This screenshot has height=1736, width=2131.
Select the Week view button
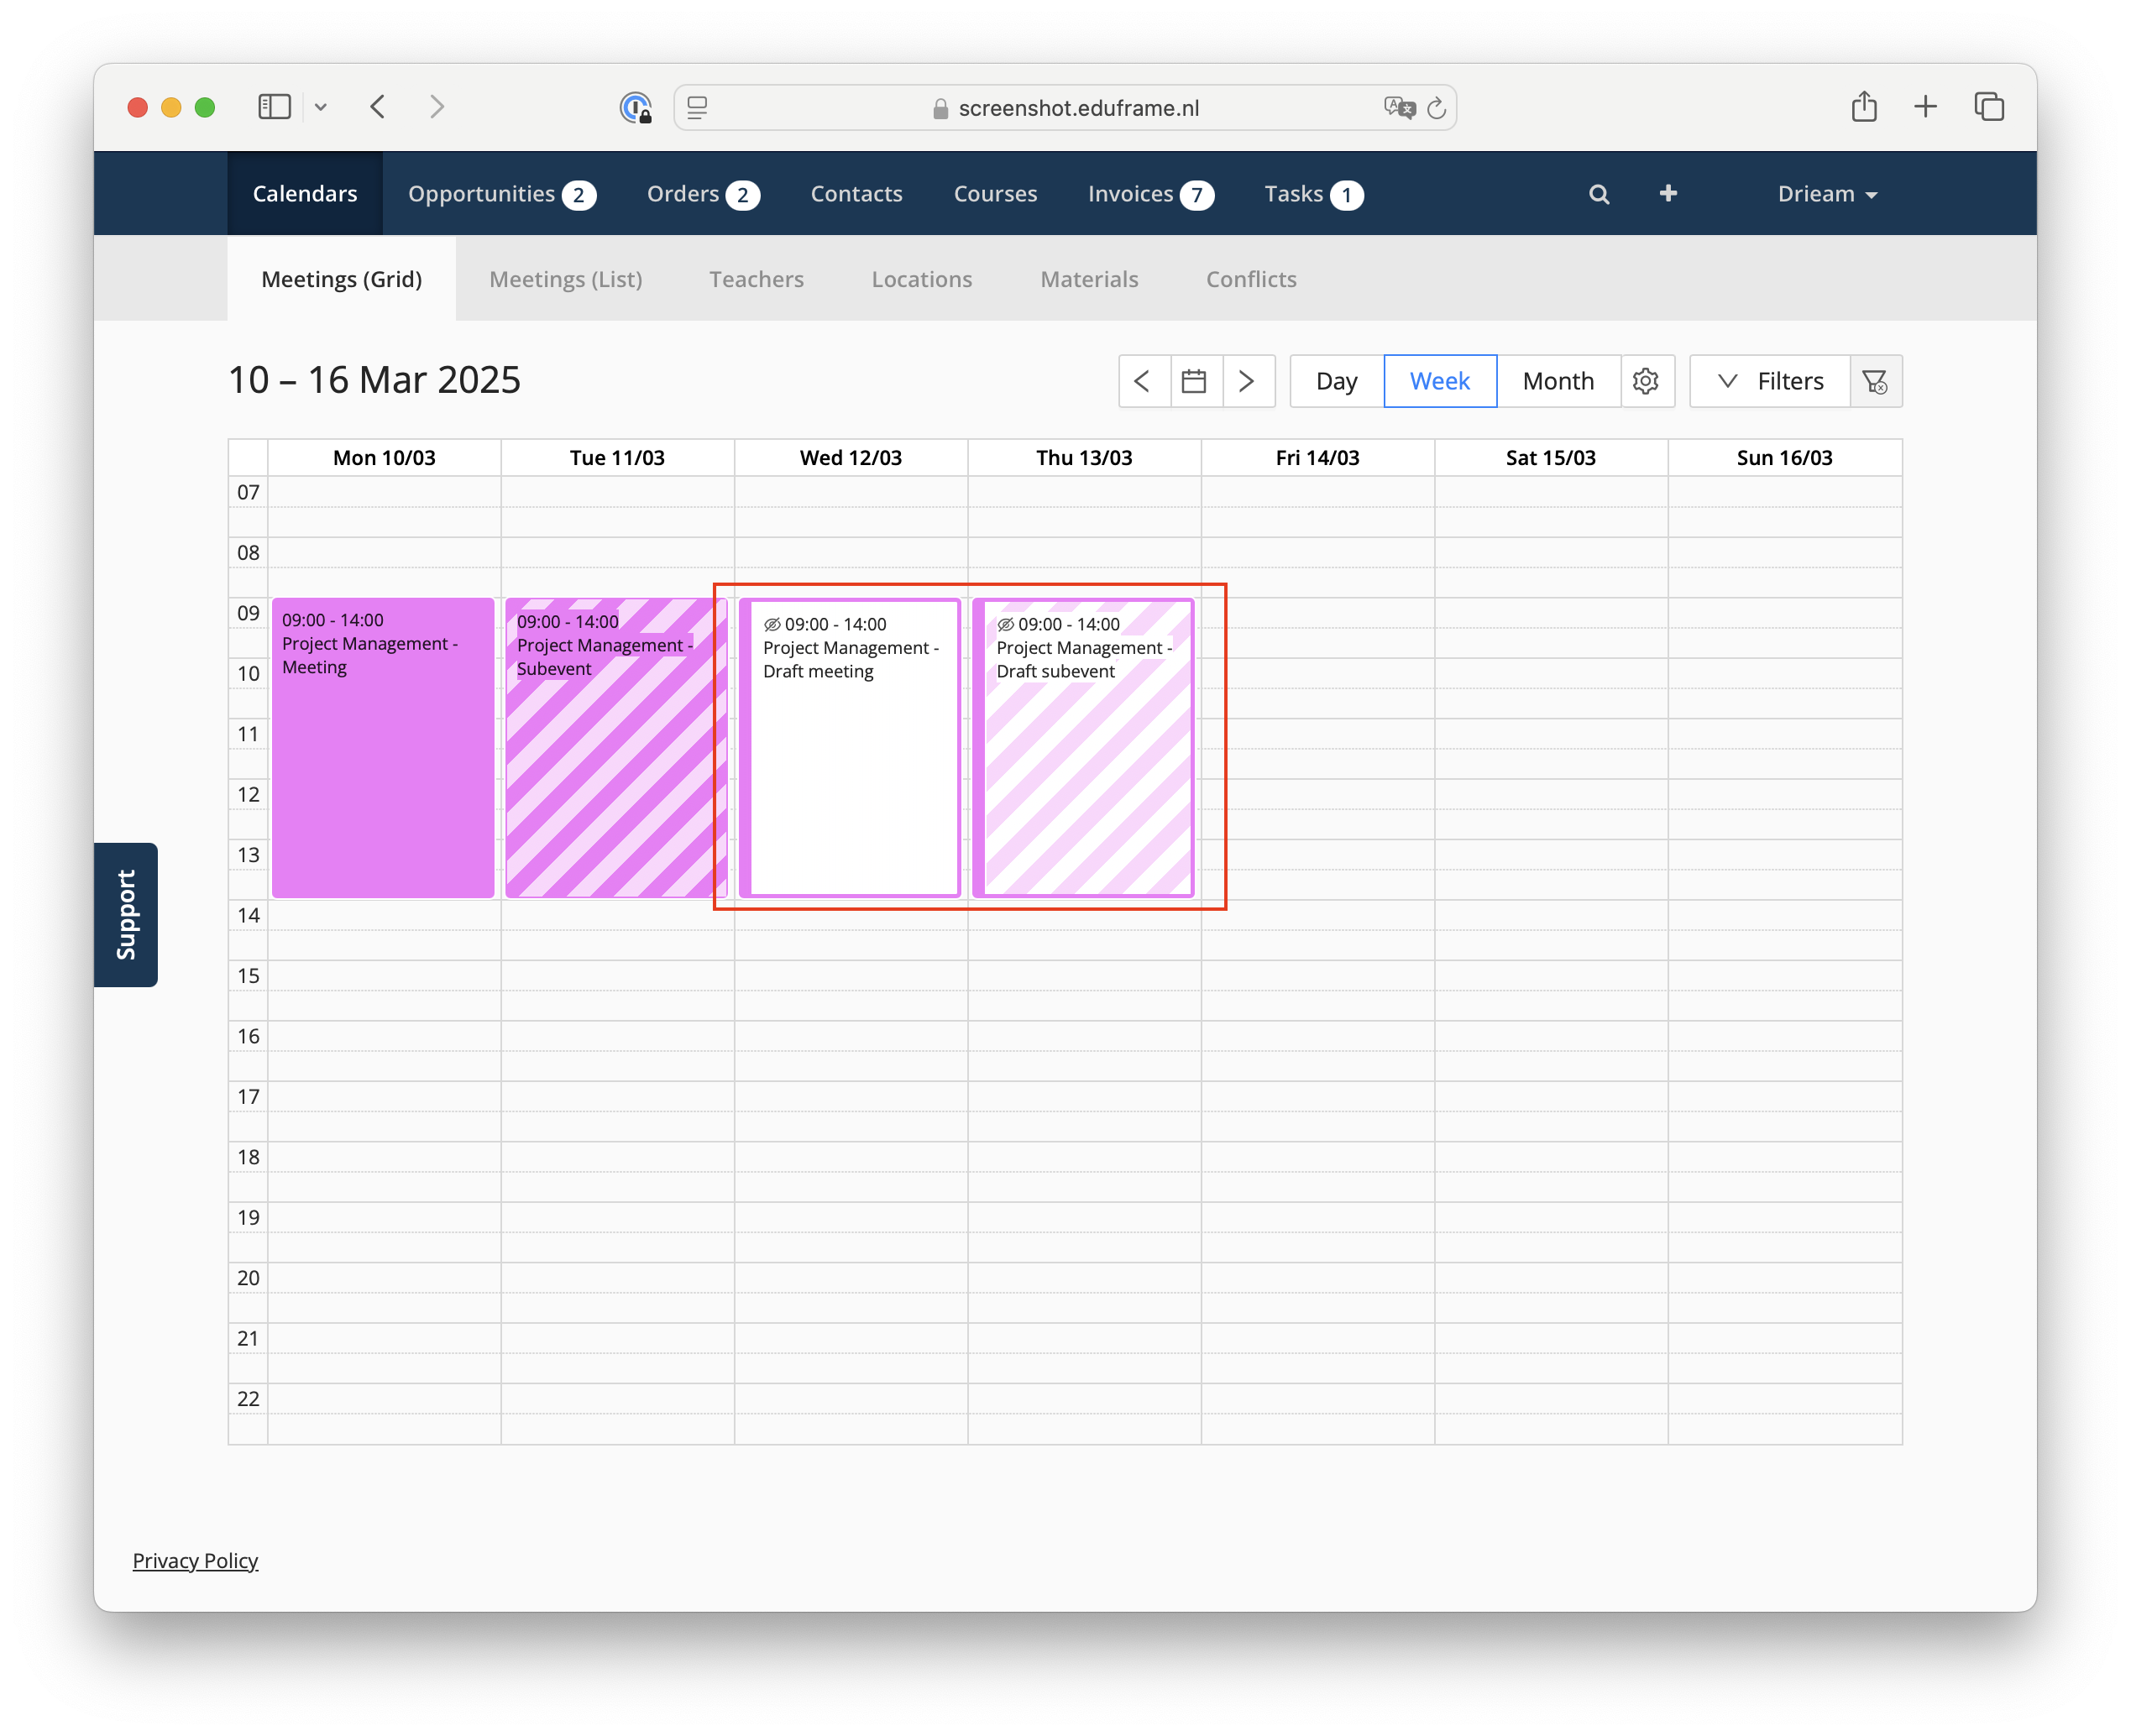pyautogui.click(x=1439, y=381)
